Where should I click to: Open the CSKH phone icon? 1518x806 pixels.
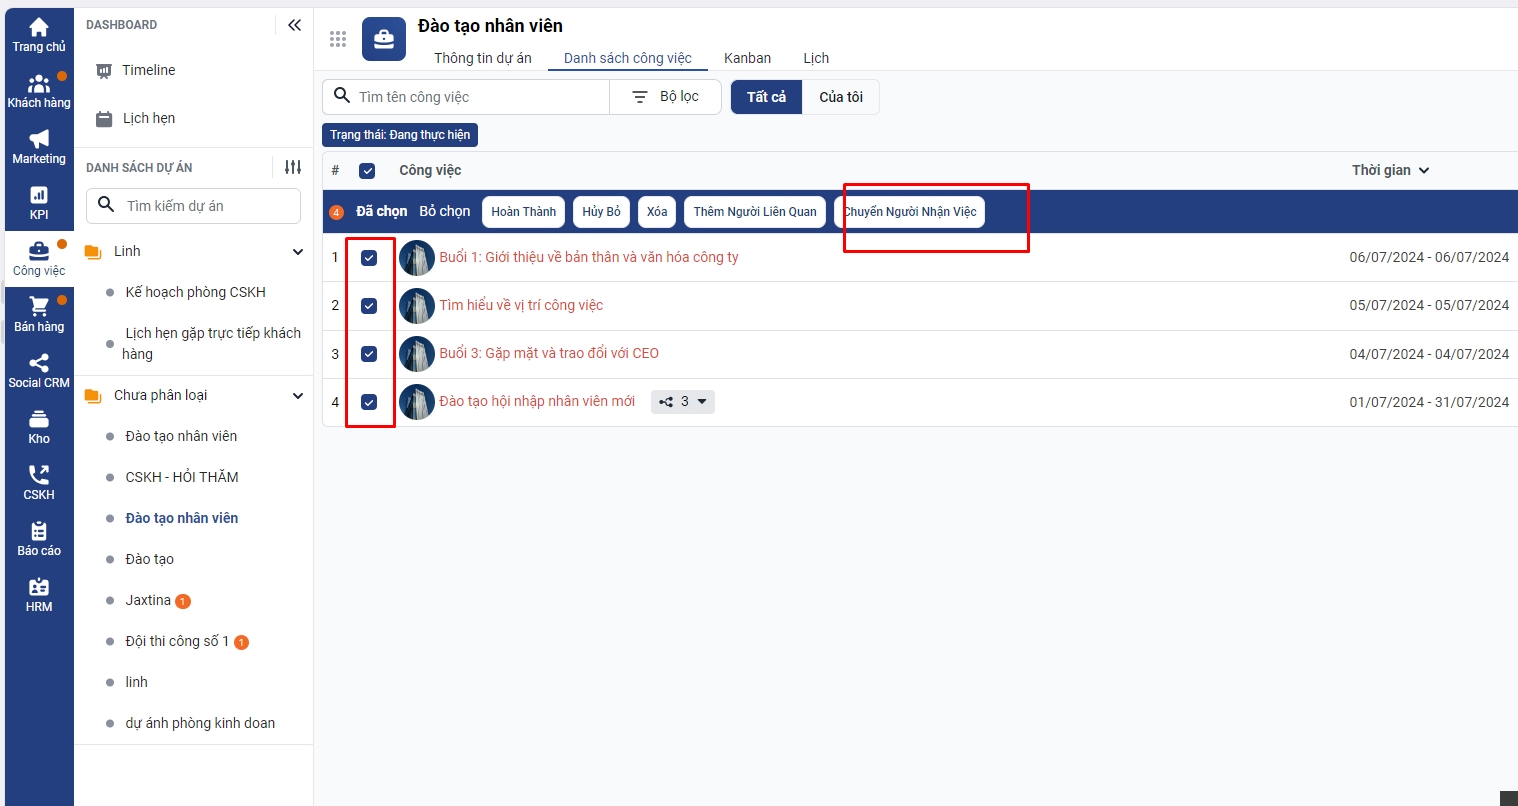(x=39, y=476)
